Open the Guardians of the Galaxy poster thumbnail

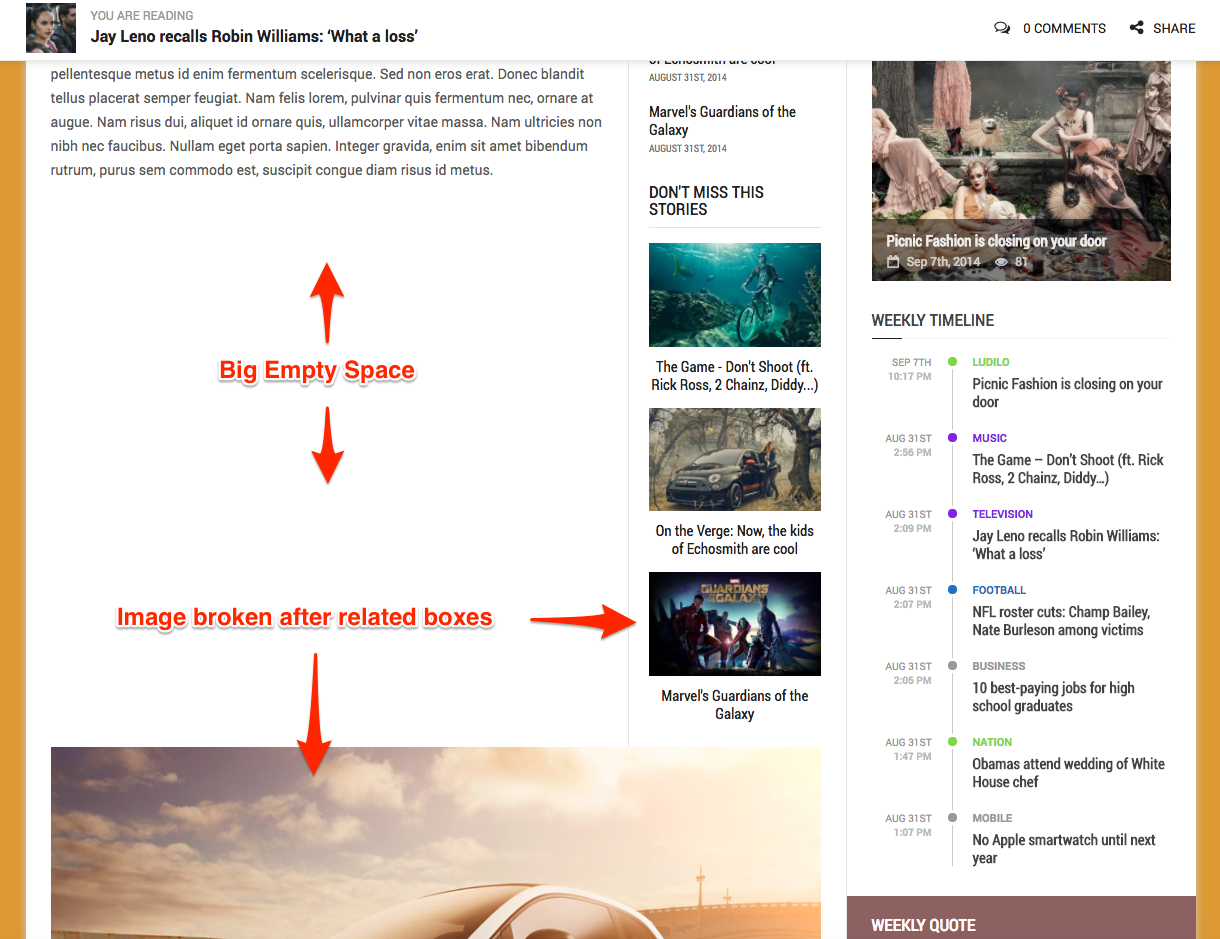735,624
